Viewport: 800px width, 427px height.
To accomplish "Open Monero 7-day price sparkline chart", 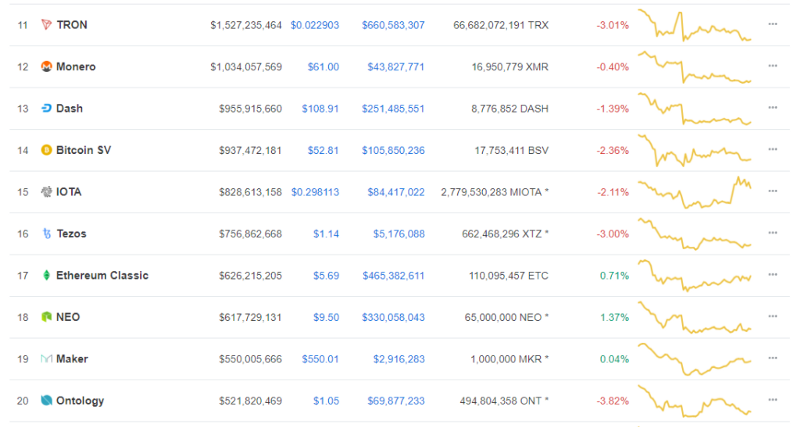I will pos(695,67).
